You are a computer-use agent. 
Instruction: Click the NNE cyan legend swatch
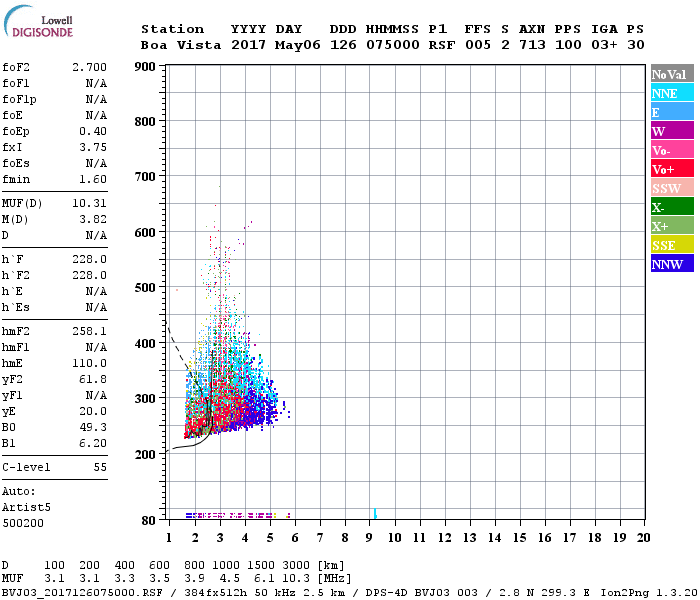click(672, 93)
